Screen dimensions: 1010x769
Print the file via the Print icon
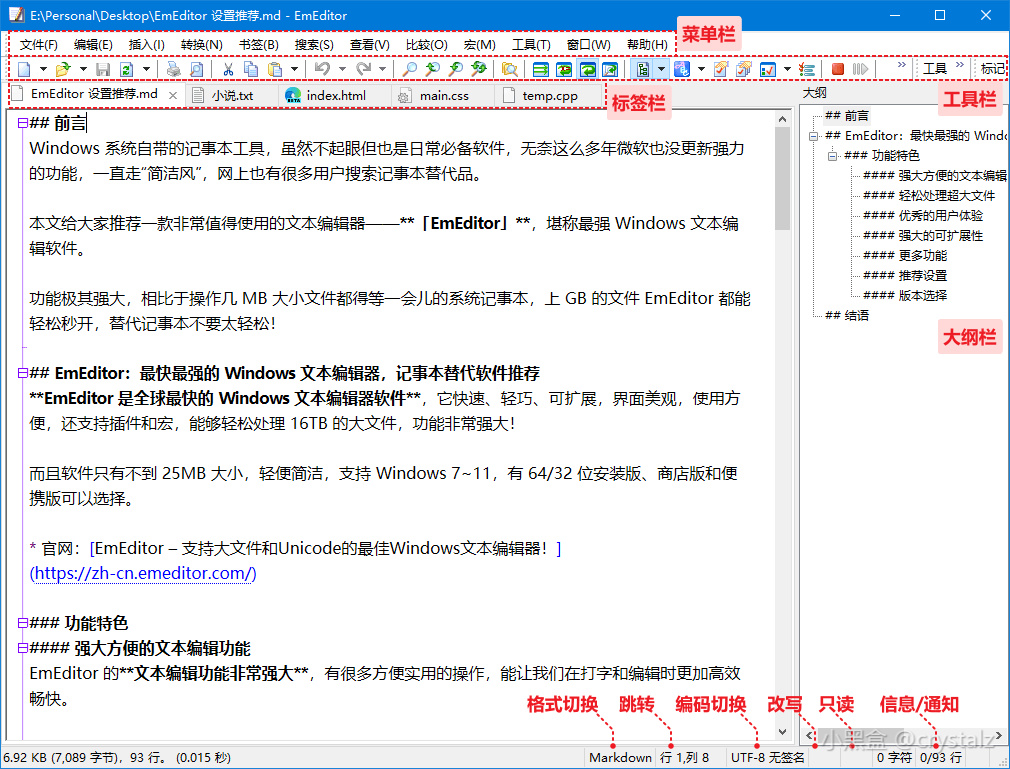[172, 70]
